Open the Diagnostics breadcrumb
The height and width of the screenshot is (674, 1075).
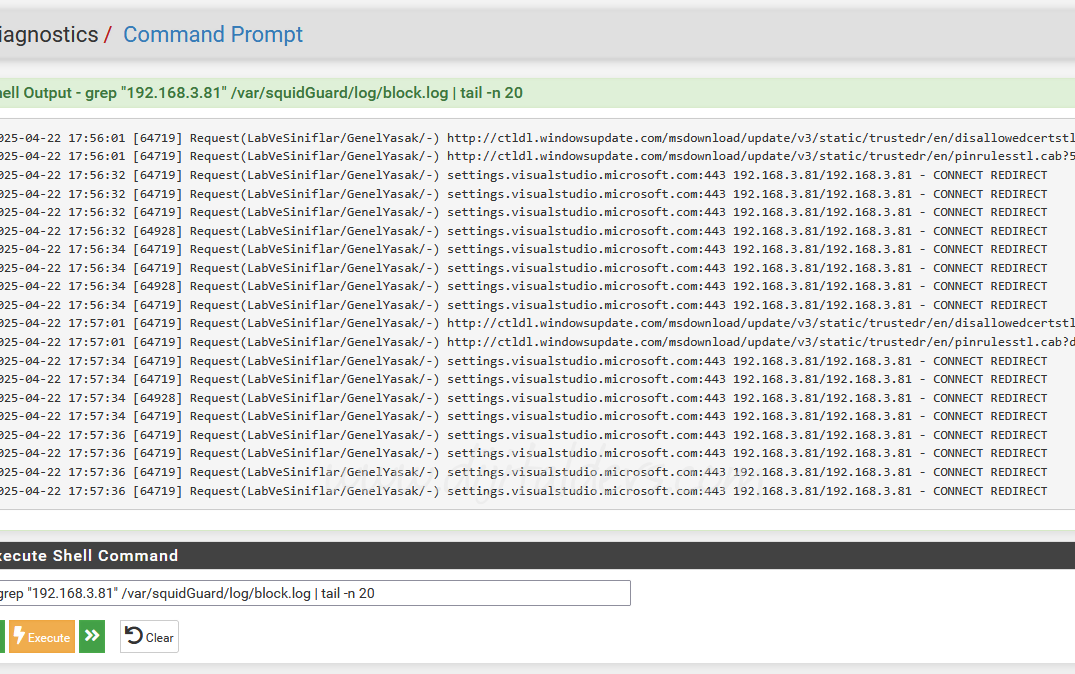[48, 34]
